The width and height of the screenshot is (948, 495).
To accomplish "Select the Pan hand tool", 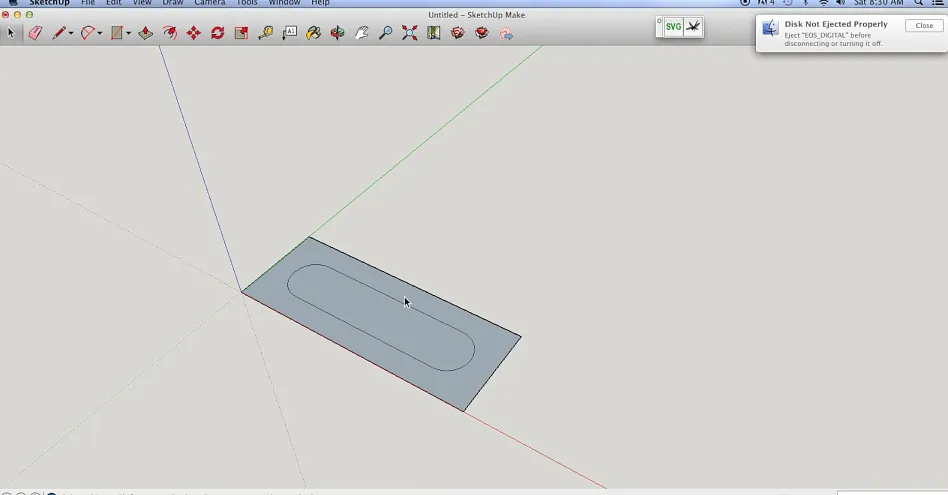I will 362,33.
